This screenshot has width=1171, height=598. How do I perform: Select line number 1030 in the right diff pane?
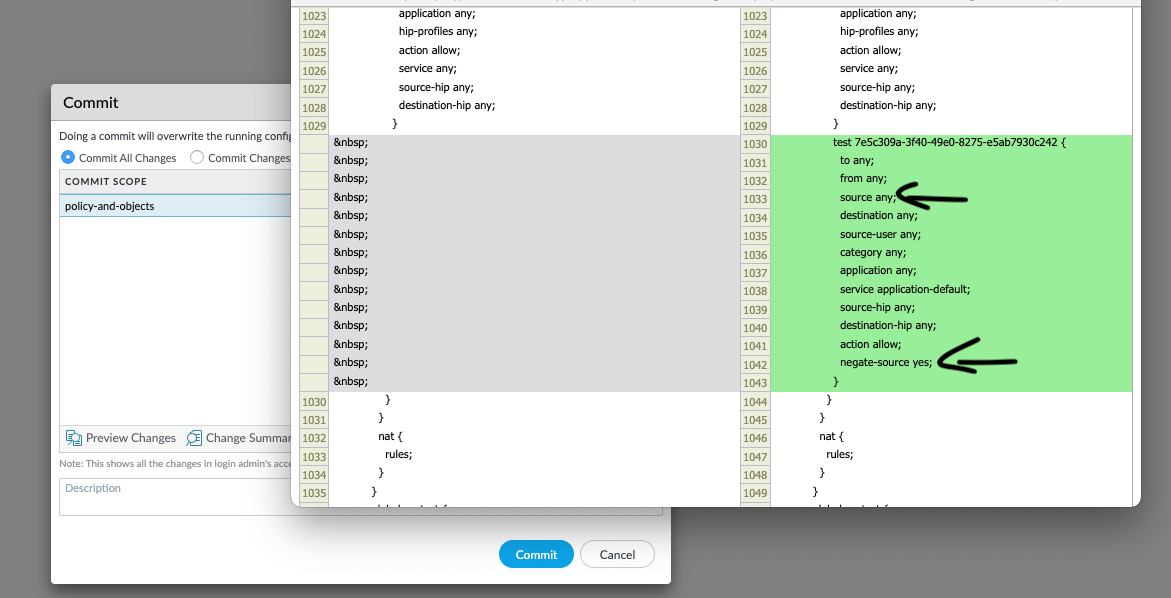click(755, 144)
